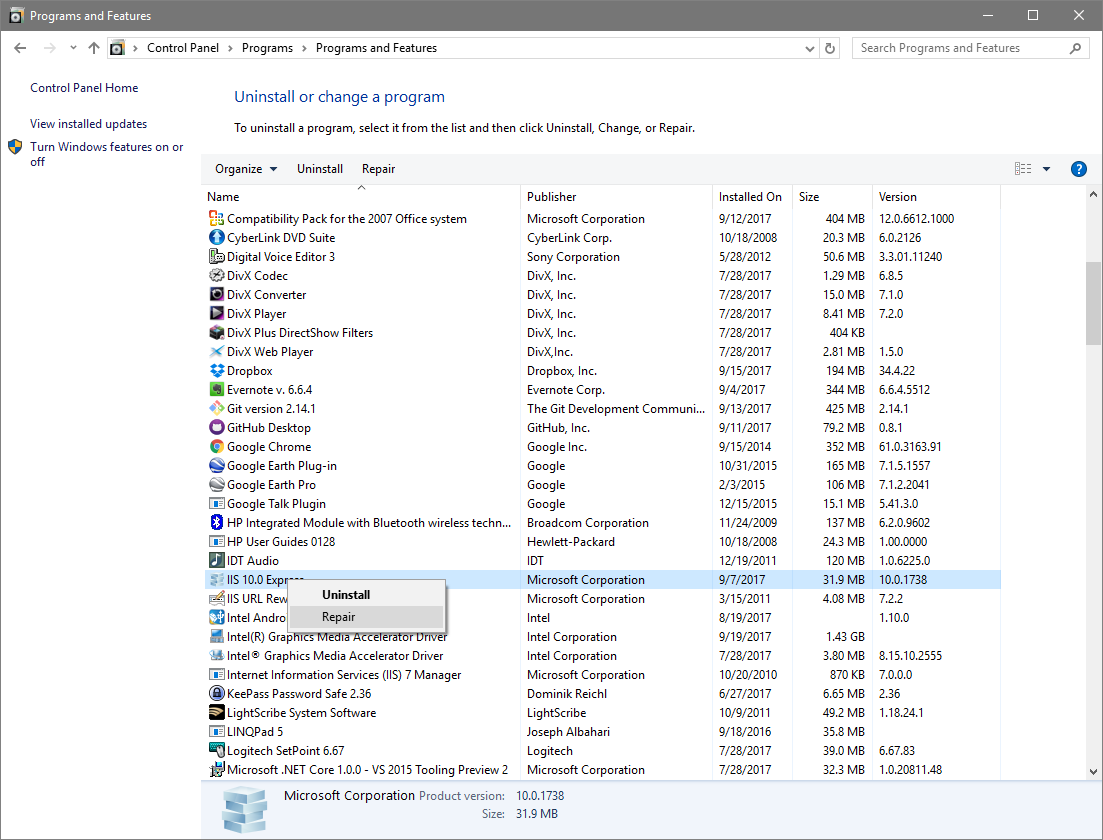Click the Google Earth Pro icon

click(x=217, y=485)
